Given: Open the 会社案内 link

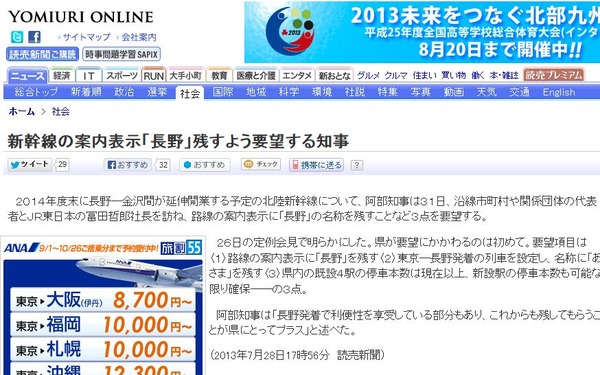Looking at the screenshot, I should tap(139, 37).
